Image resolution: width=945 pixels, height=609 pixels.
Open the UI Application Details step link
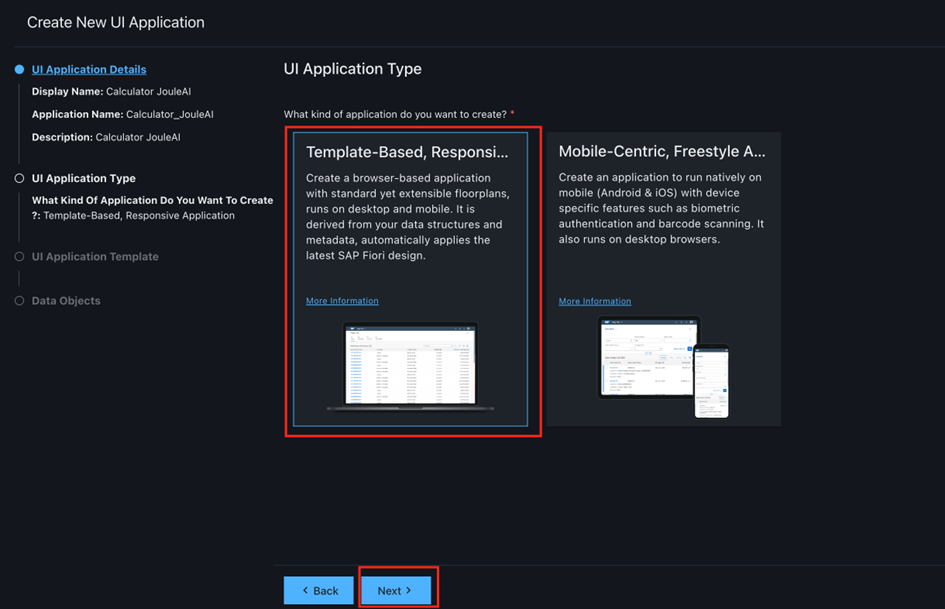89,70
